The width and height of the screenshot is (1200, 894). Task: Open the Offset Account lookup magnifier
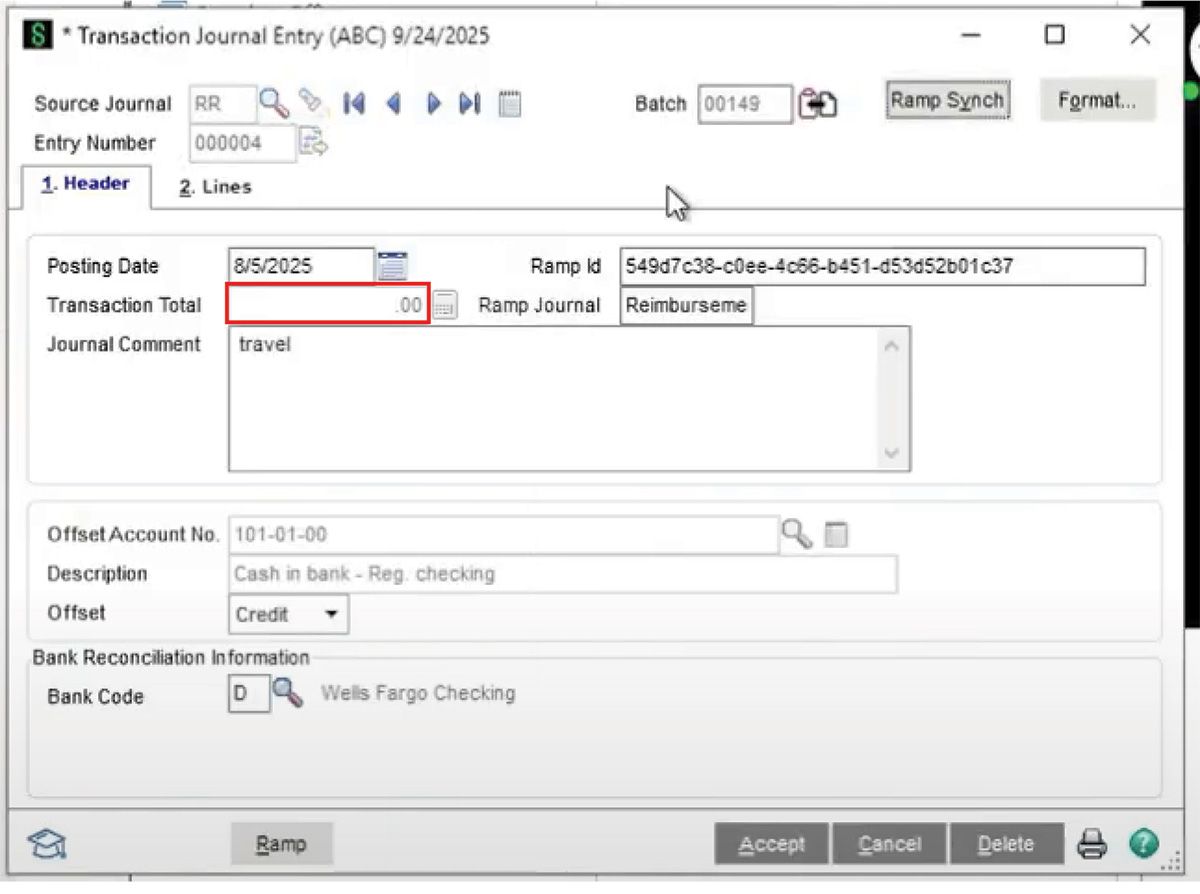coord(795,534)
